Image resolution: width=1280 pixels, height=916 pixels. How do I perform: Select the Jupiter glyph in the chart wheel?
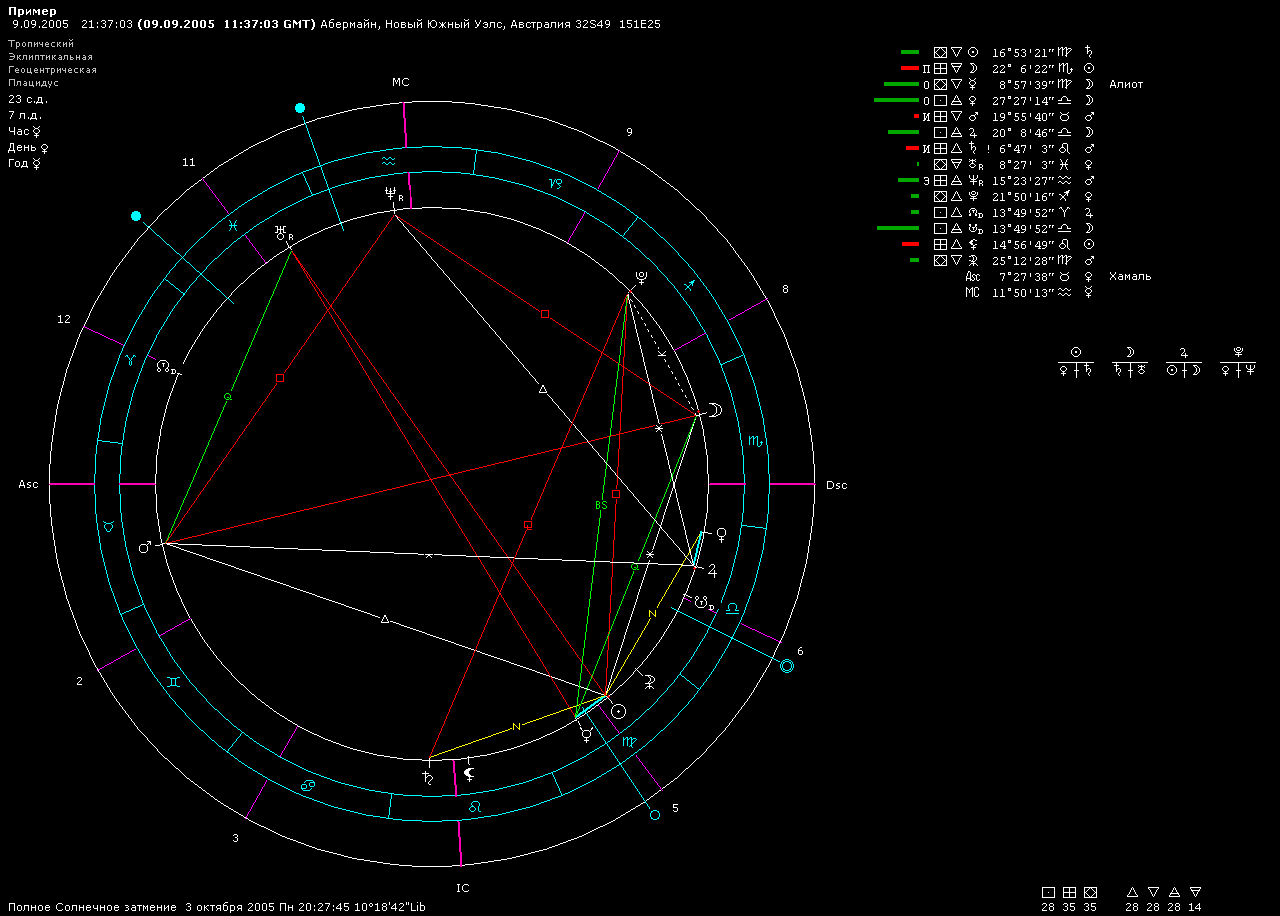(x=713, y=571)
